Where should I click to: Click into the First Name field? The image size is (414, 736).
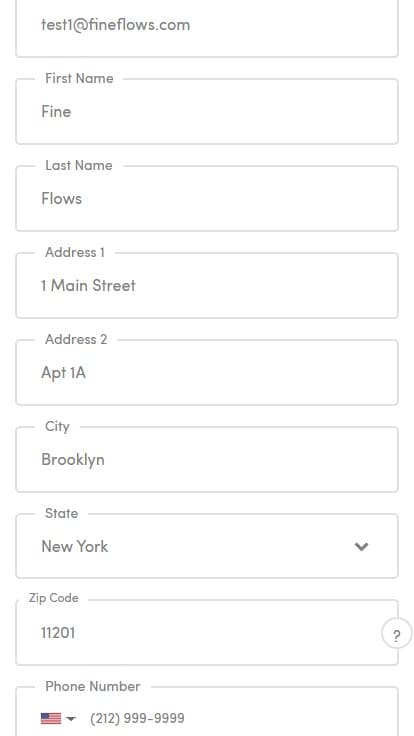207,112
